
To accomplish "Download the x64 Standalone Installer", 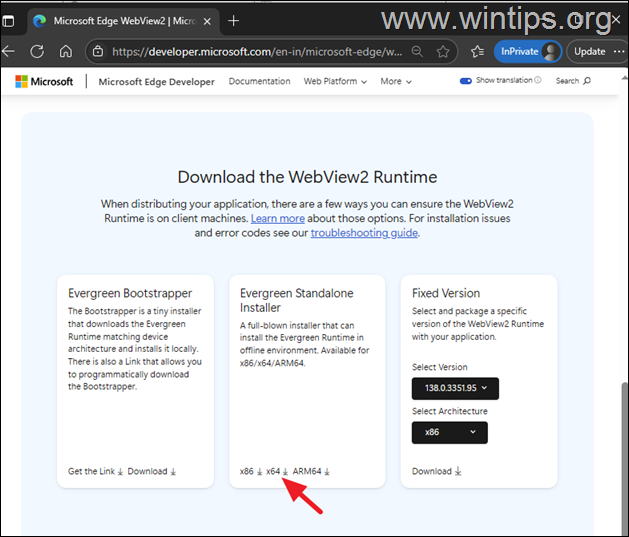I will 277,471.
